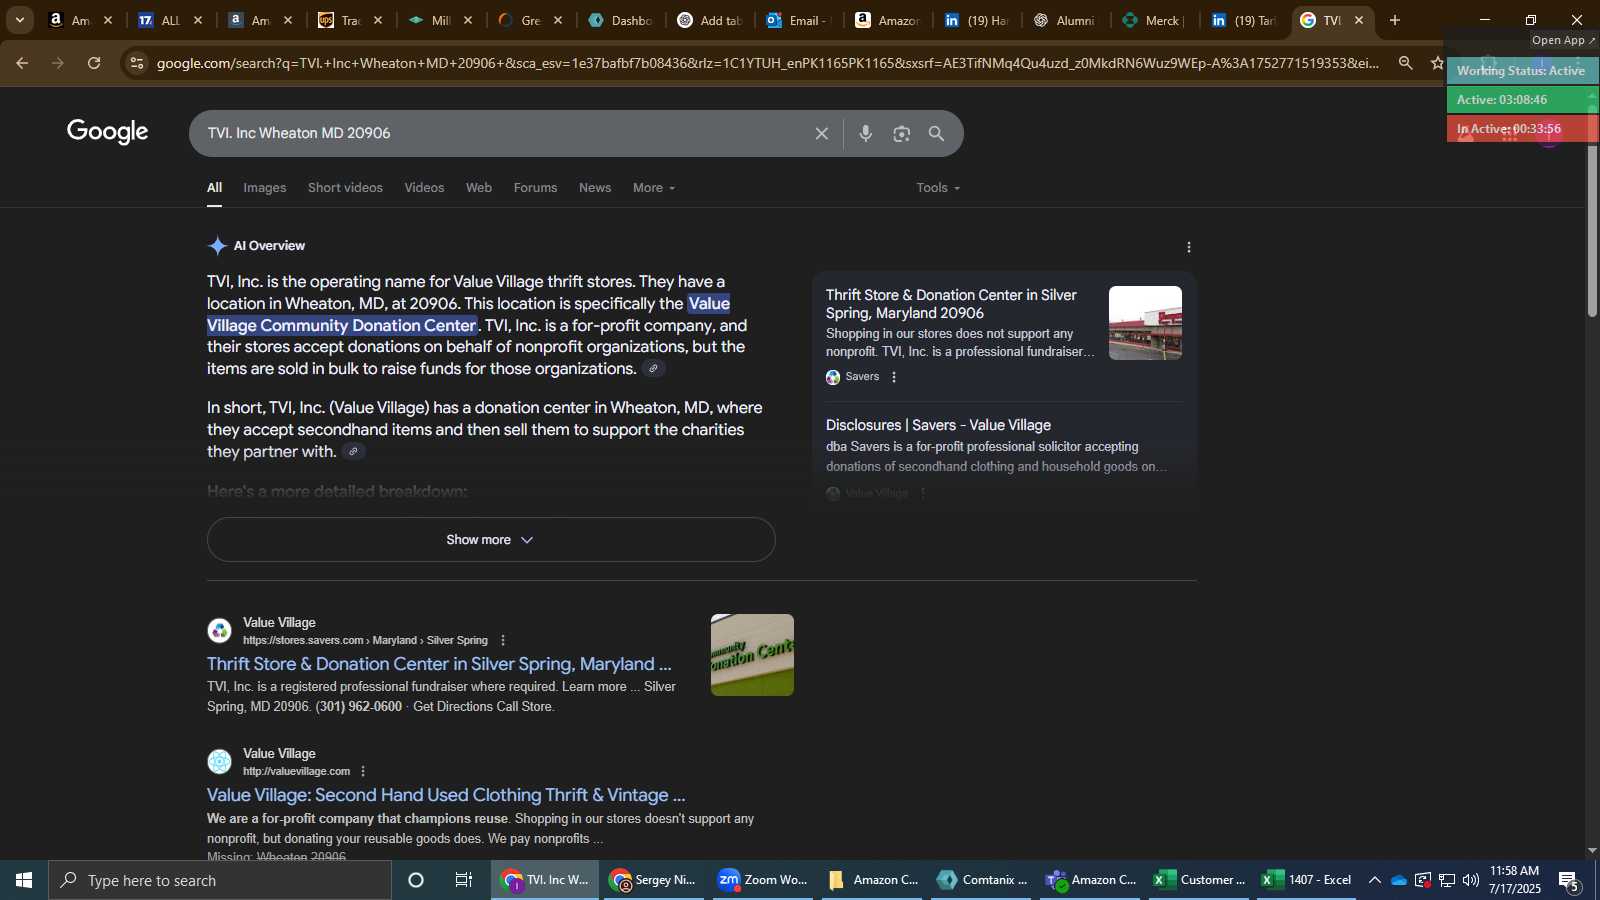Open AI Overview three-dot options menu
1600x900 pixels.
[x=1189, y=247]
